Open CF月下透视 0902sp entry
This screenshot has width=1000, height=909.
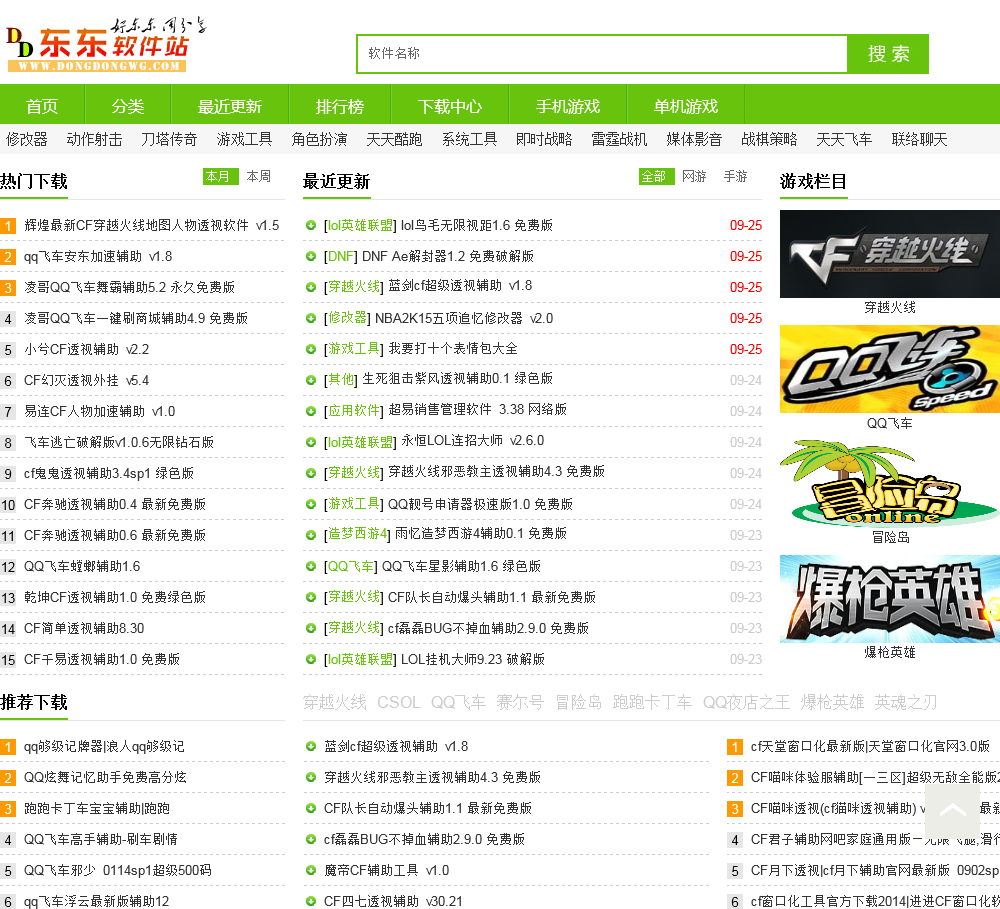click(x=874, y=871)
